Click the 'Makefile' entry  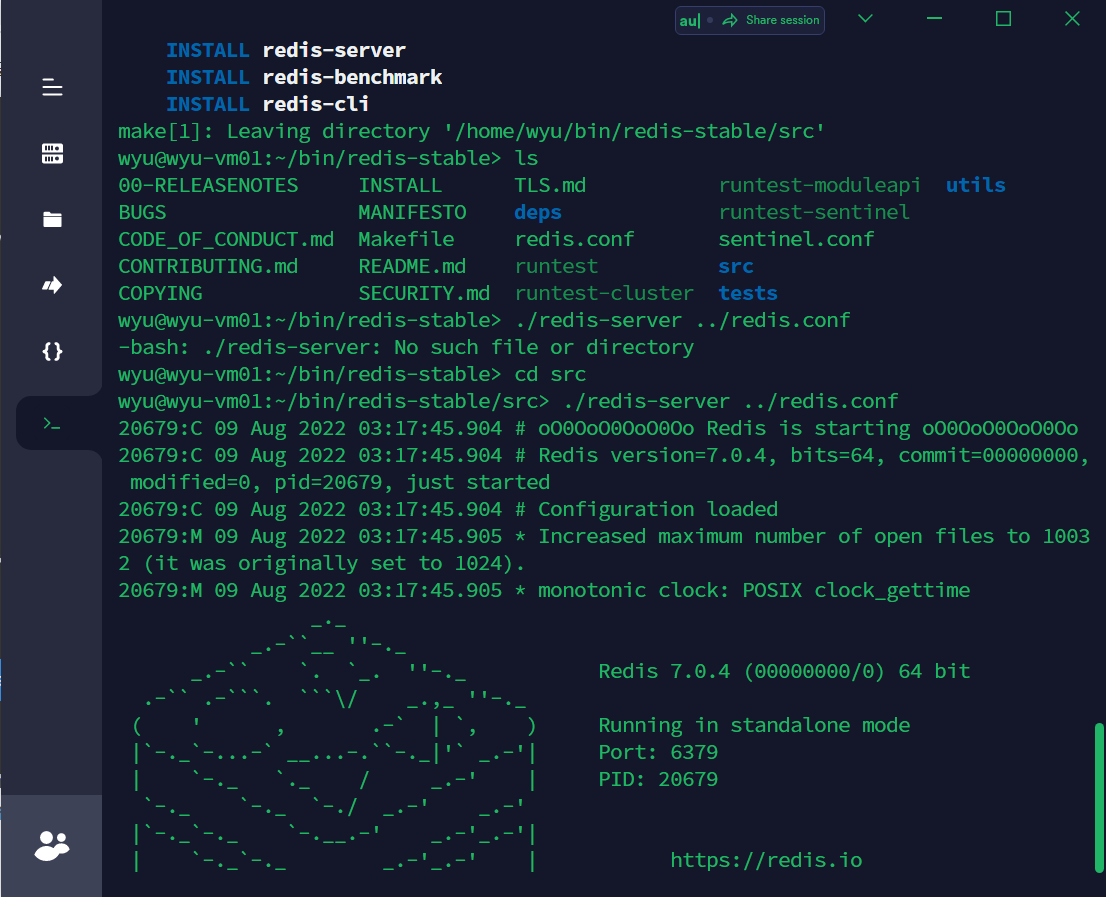click(x=406, y=240)
